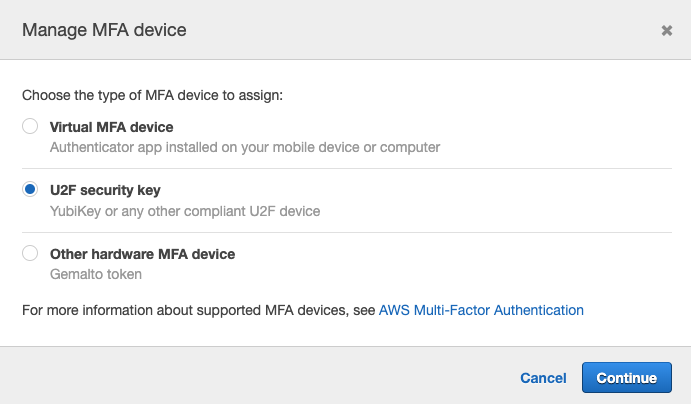Screen dimensions: 691x404
Task: Open the AWS Multi-Factor Authentication link
Action: click(481, 310)
